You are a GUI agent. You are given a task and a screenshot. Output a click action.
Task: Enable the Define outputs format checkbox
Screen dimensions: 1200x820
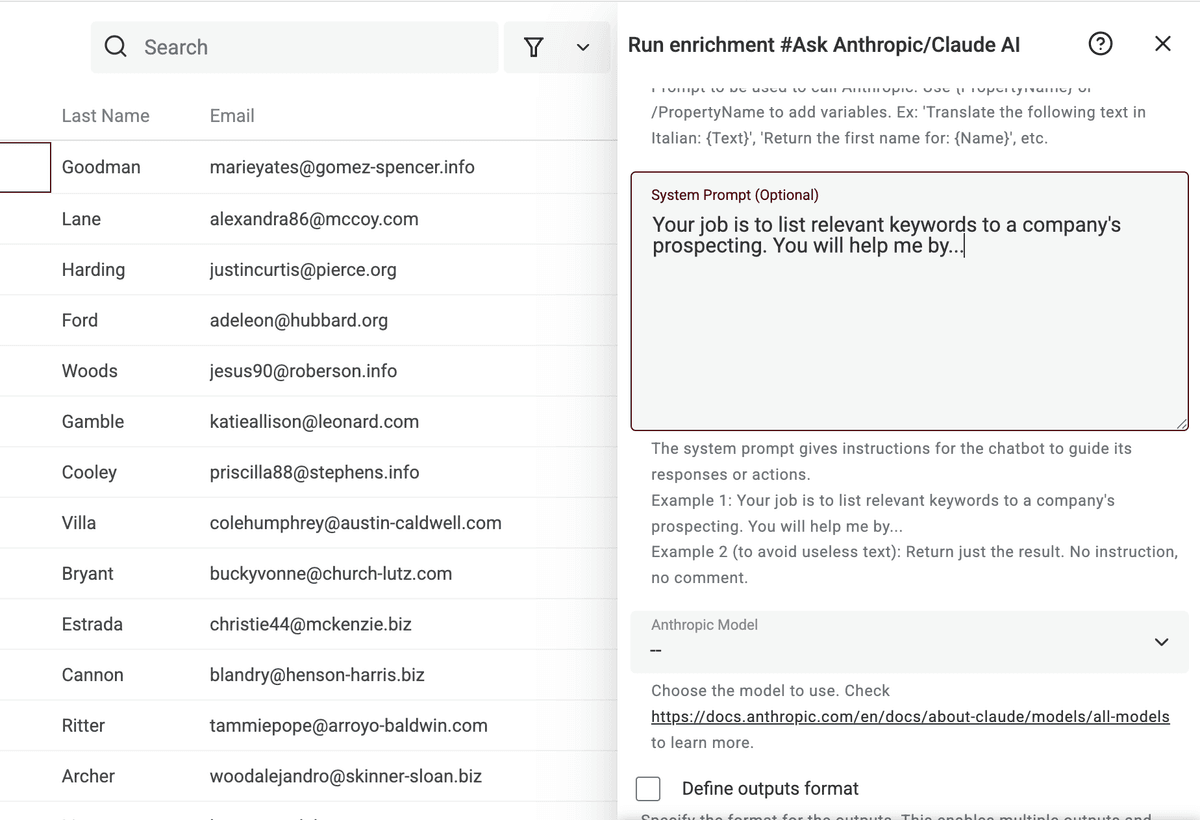click(x=648, y=788)
